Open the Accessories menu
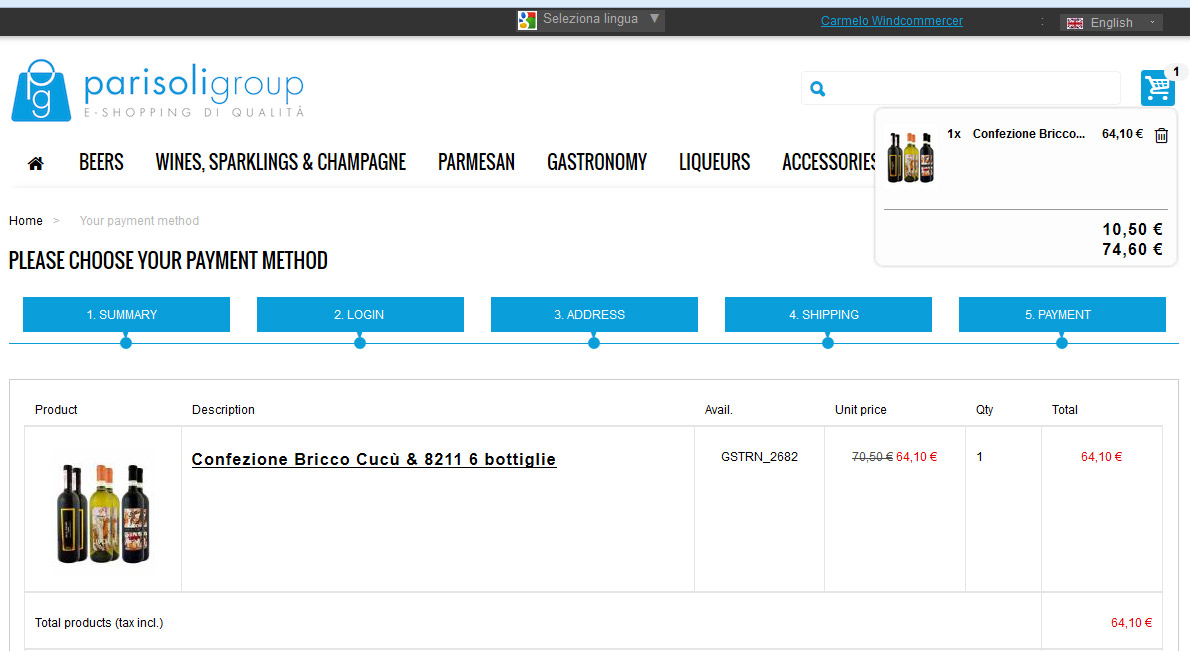The width and height of the screenshot is (1190, 651). pyautogui.click(x=829, y=162)
